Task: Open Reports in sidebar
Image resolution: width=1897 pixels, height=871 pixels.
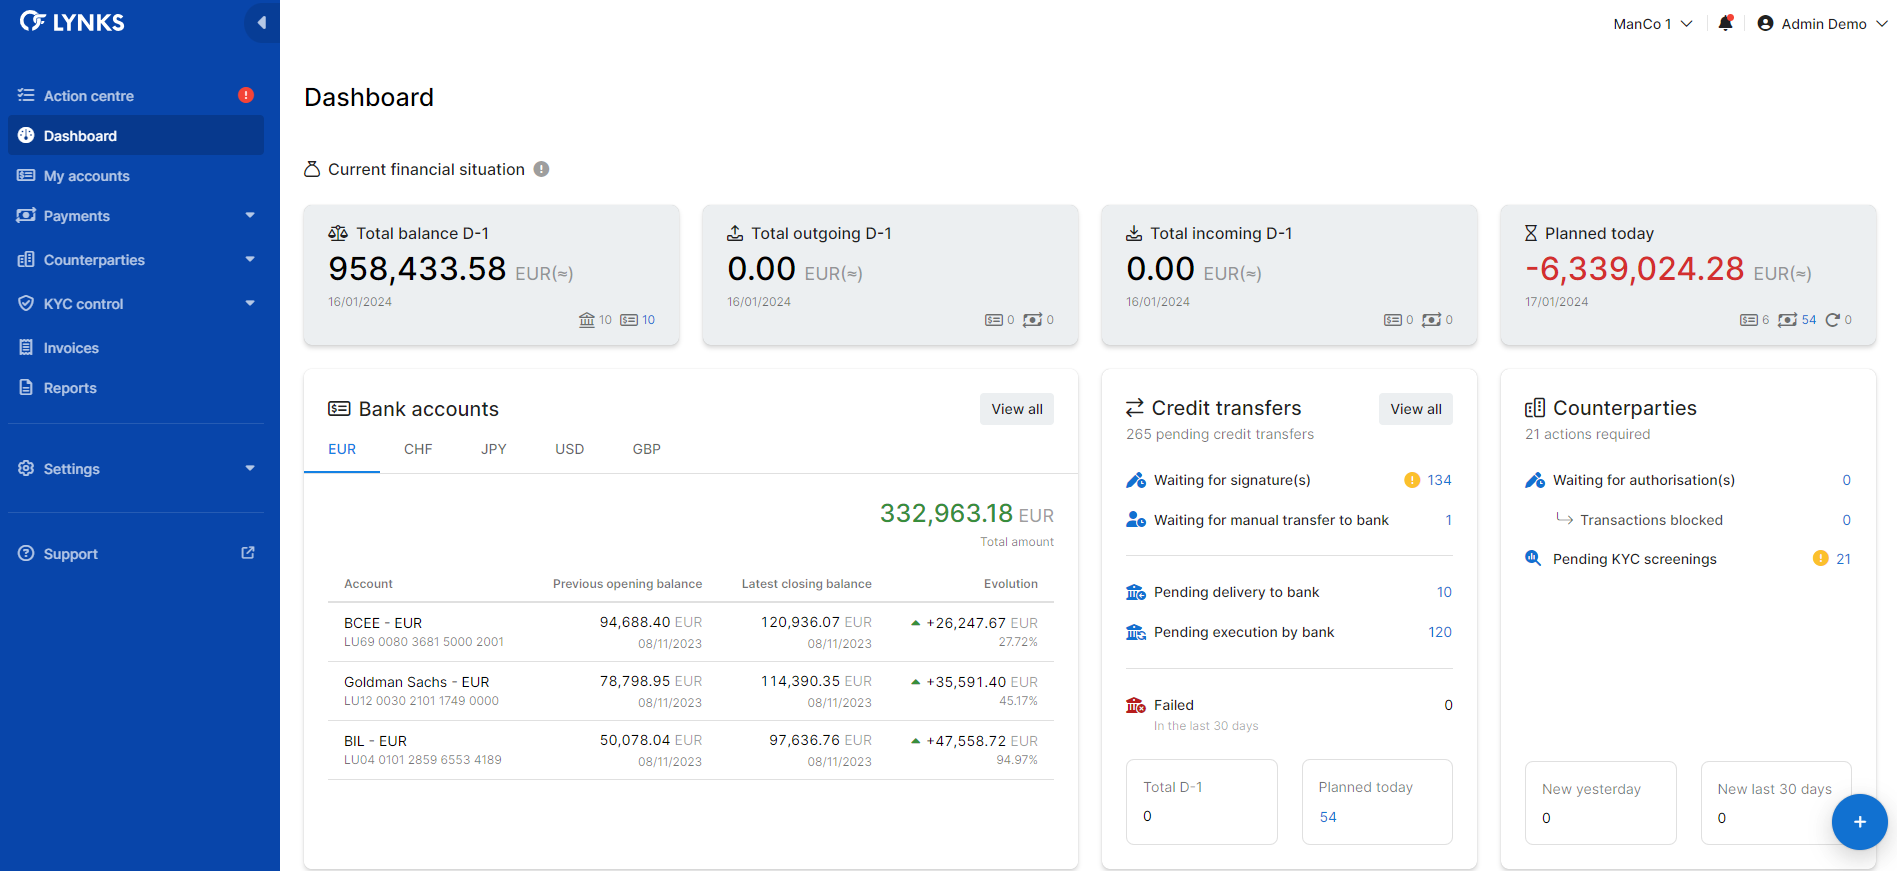Action: point(136,387)
